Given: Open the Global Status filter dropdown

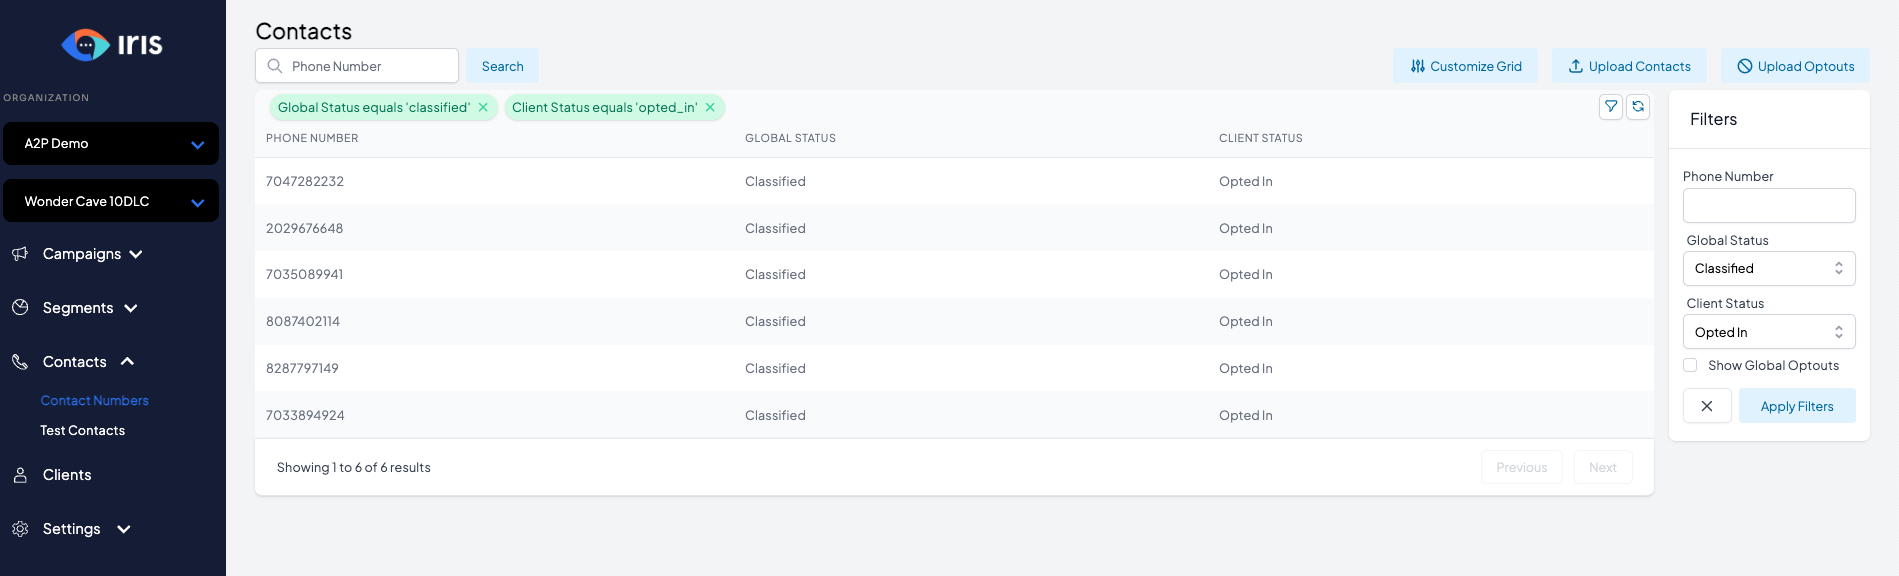Looking at the screenshot, I should (x=1768, y=269).
